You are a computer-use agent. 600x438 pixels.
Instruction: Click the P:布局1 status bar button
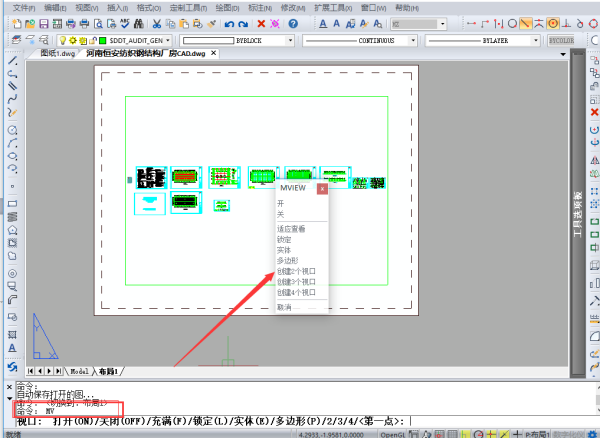[537, 434]
